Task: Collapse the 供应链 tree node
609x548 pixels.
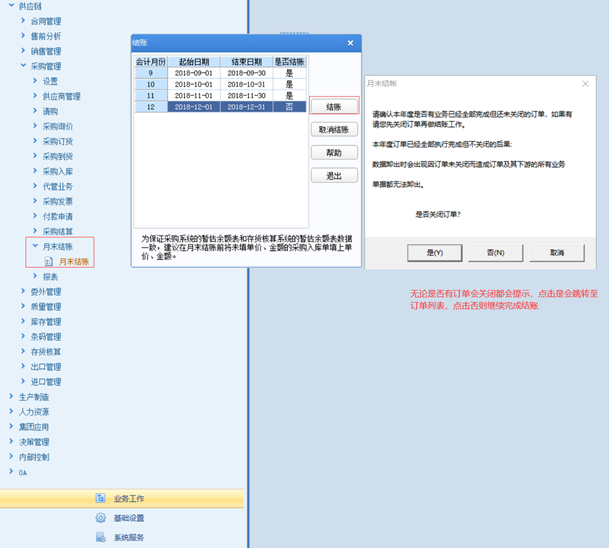Action: point(11,5)
